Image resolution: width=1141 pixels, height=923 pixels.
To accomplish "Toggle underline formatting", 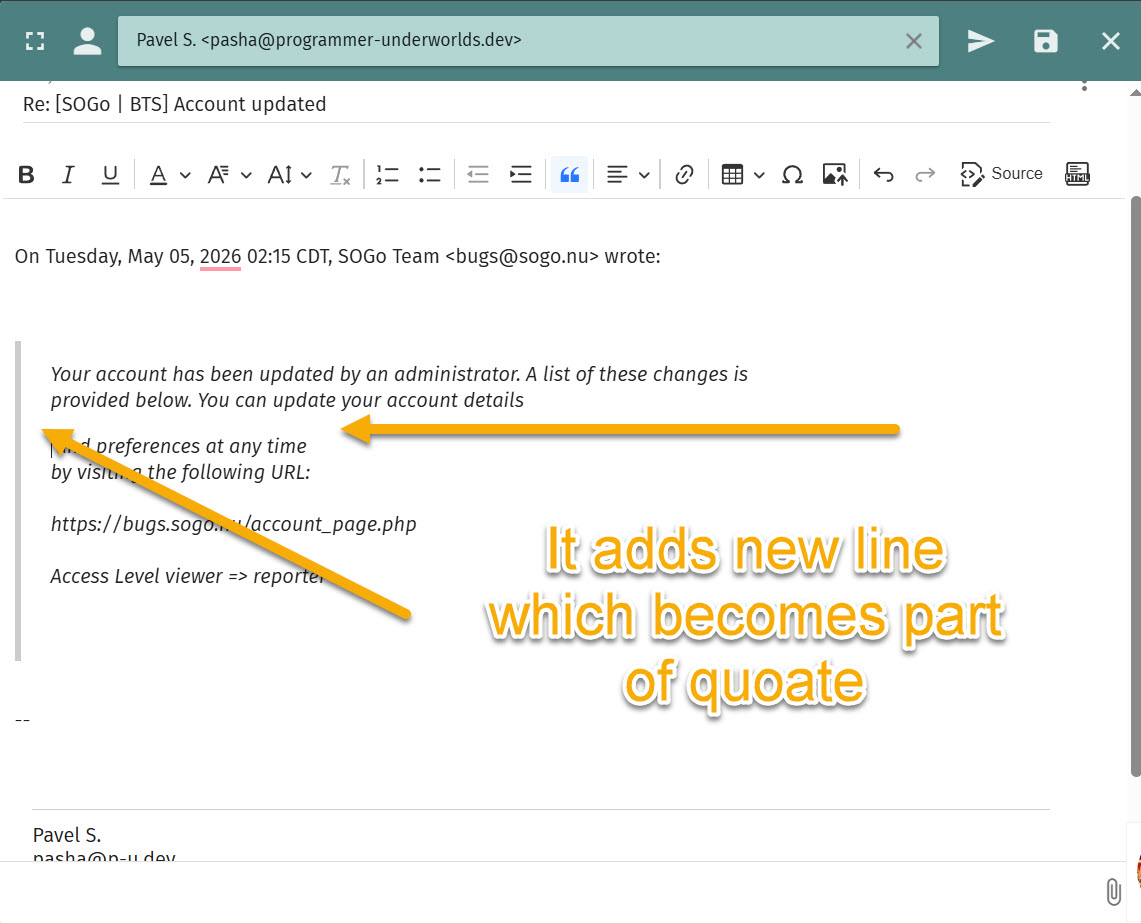I will point(110,175).
